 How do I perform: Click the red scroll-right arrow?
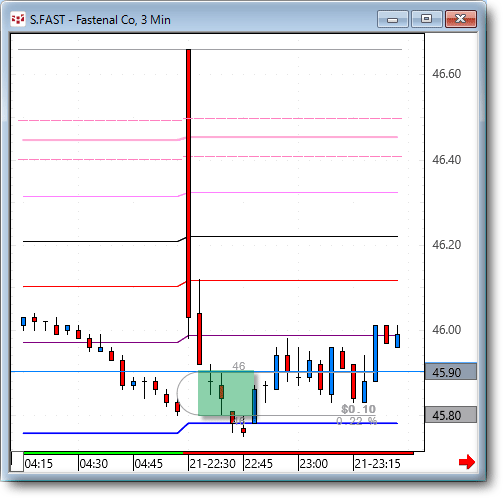click(467, 462)
